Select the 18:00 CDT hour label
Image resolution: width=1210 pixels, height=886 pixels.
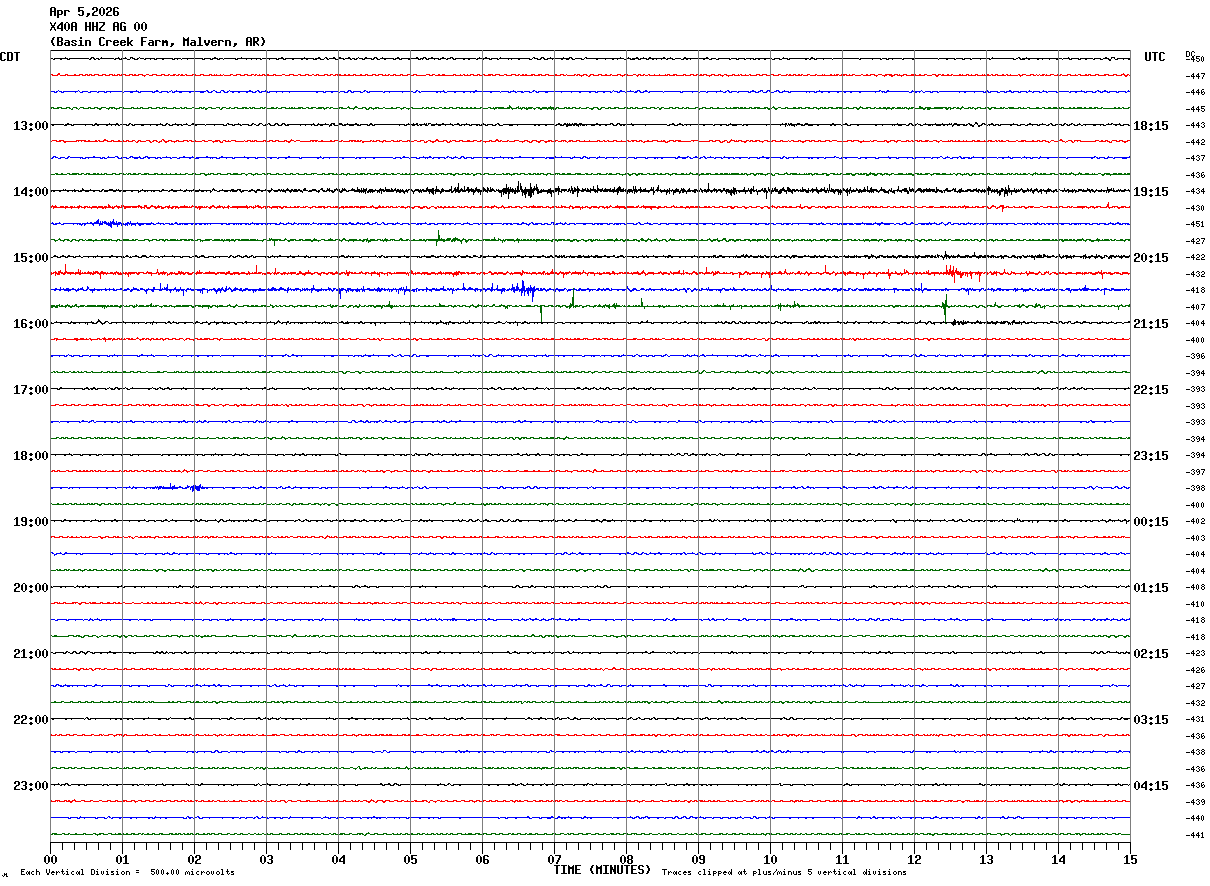click(31, 456)
